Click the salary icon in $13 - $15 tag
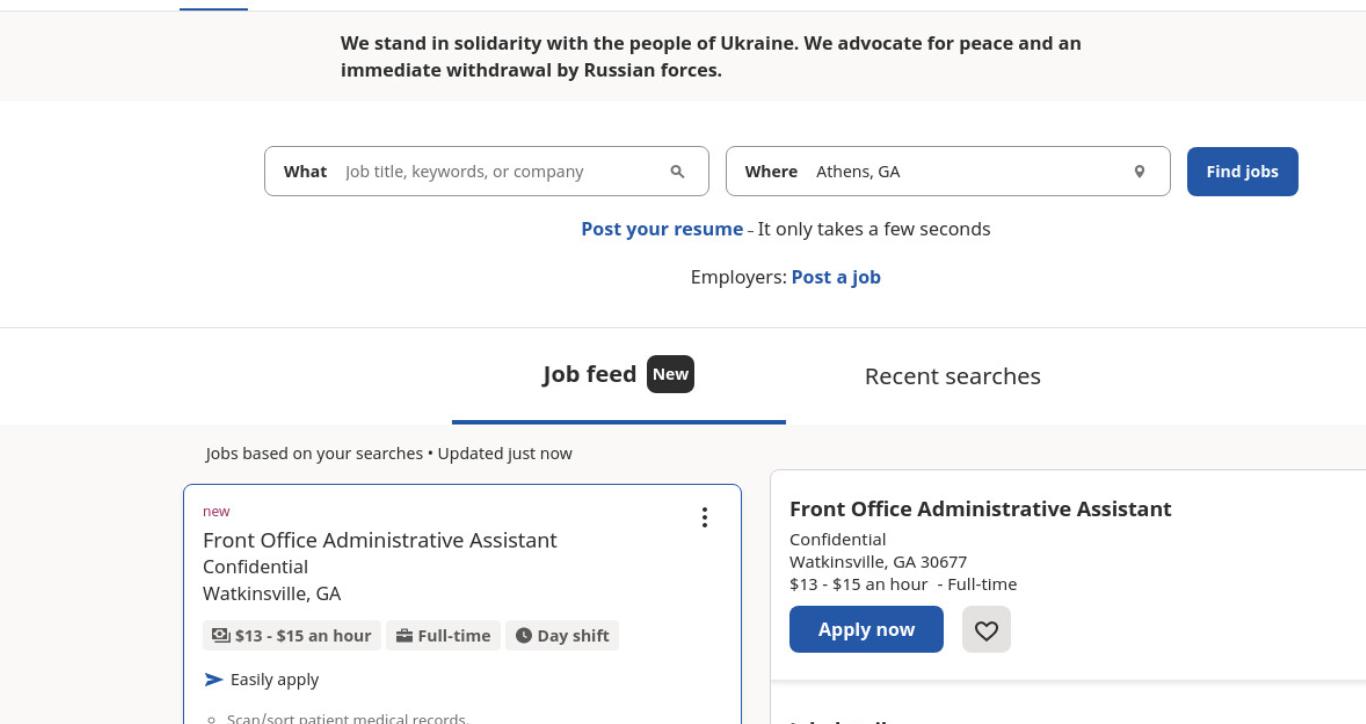This screenshot has height=724, width=1366. point(220,636)
